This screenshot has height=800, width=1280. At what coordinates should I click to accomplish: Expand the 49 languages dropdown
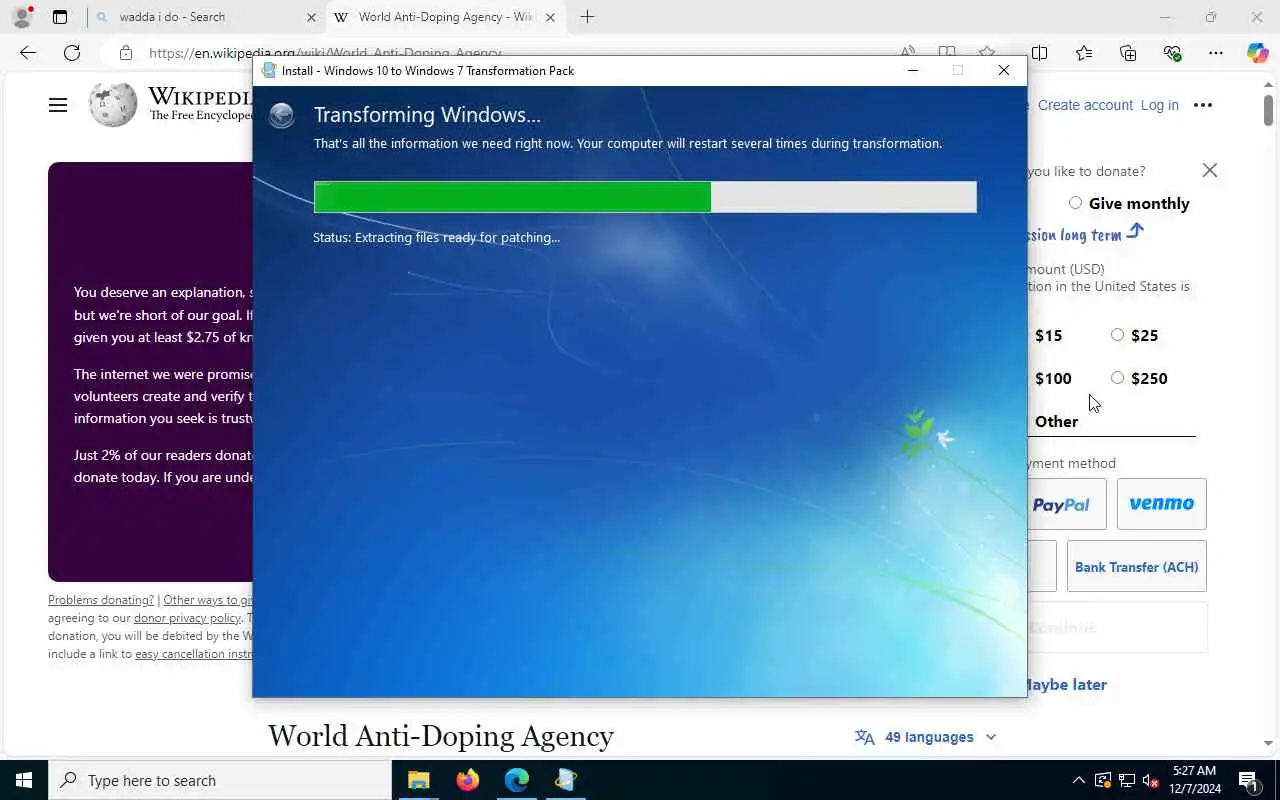pos(926,737)
